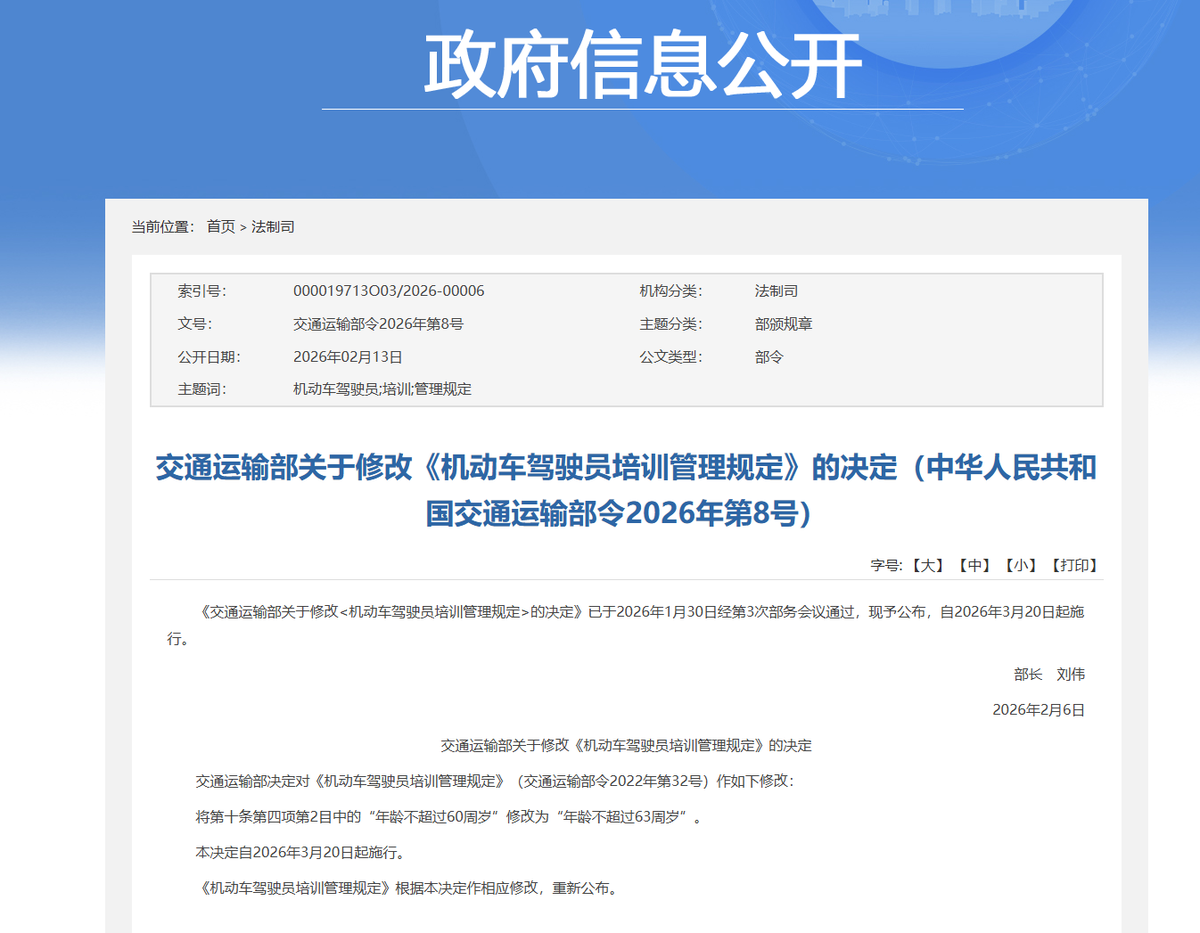
Task: Click the 公文类型 value 部令
Action: (x=769, y=357)
